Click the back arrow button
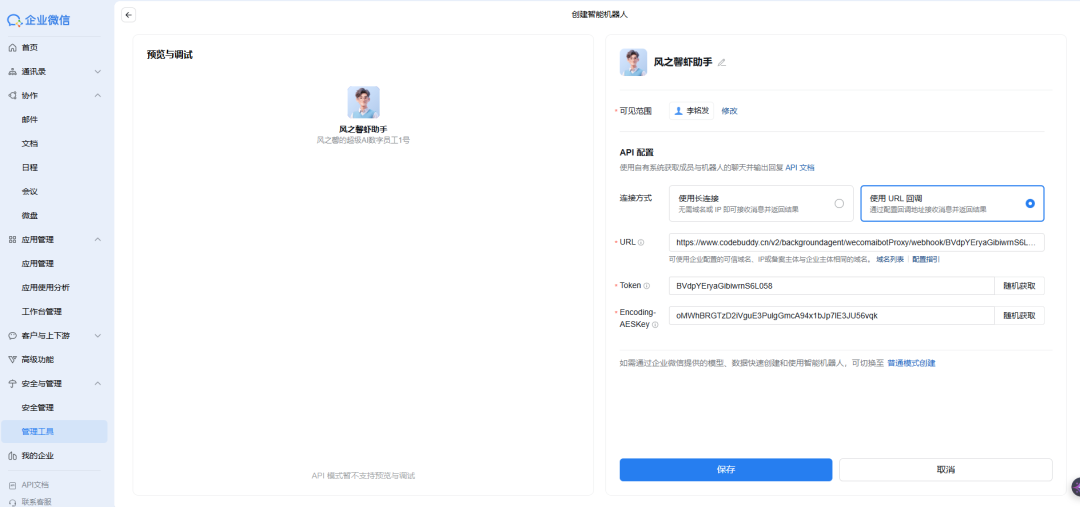This screenshot has height=507, width=1080. 128,14
